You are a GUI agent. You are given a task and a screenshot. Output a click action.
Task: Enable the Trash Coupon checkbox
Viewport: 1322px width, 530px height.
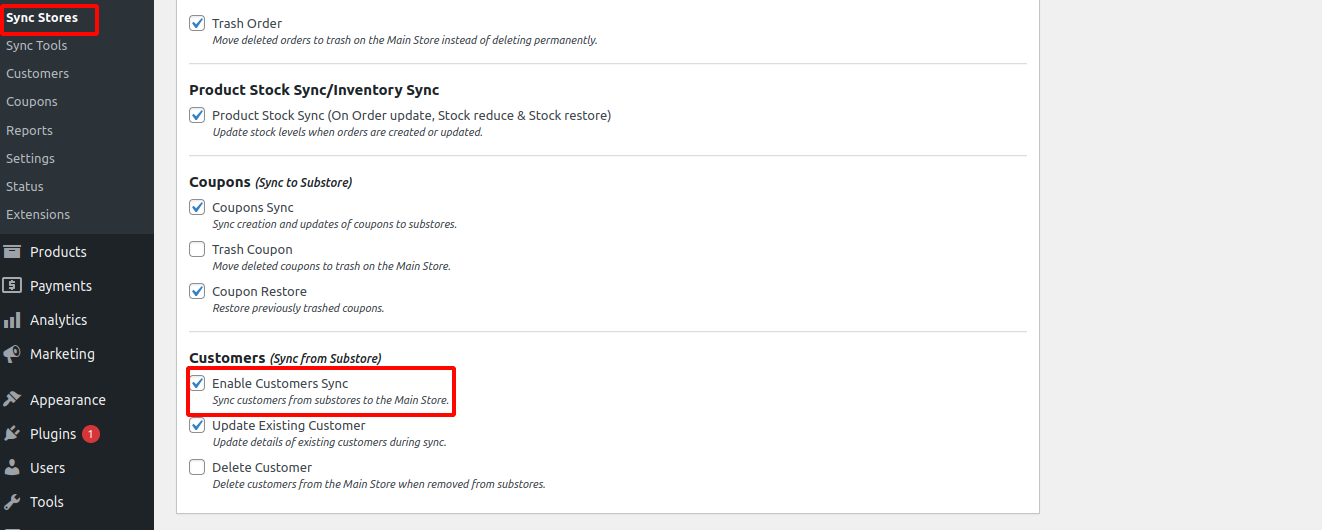197,249
